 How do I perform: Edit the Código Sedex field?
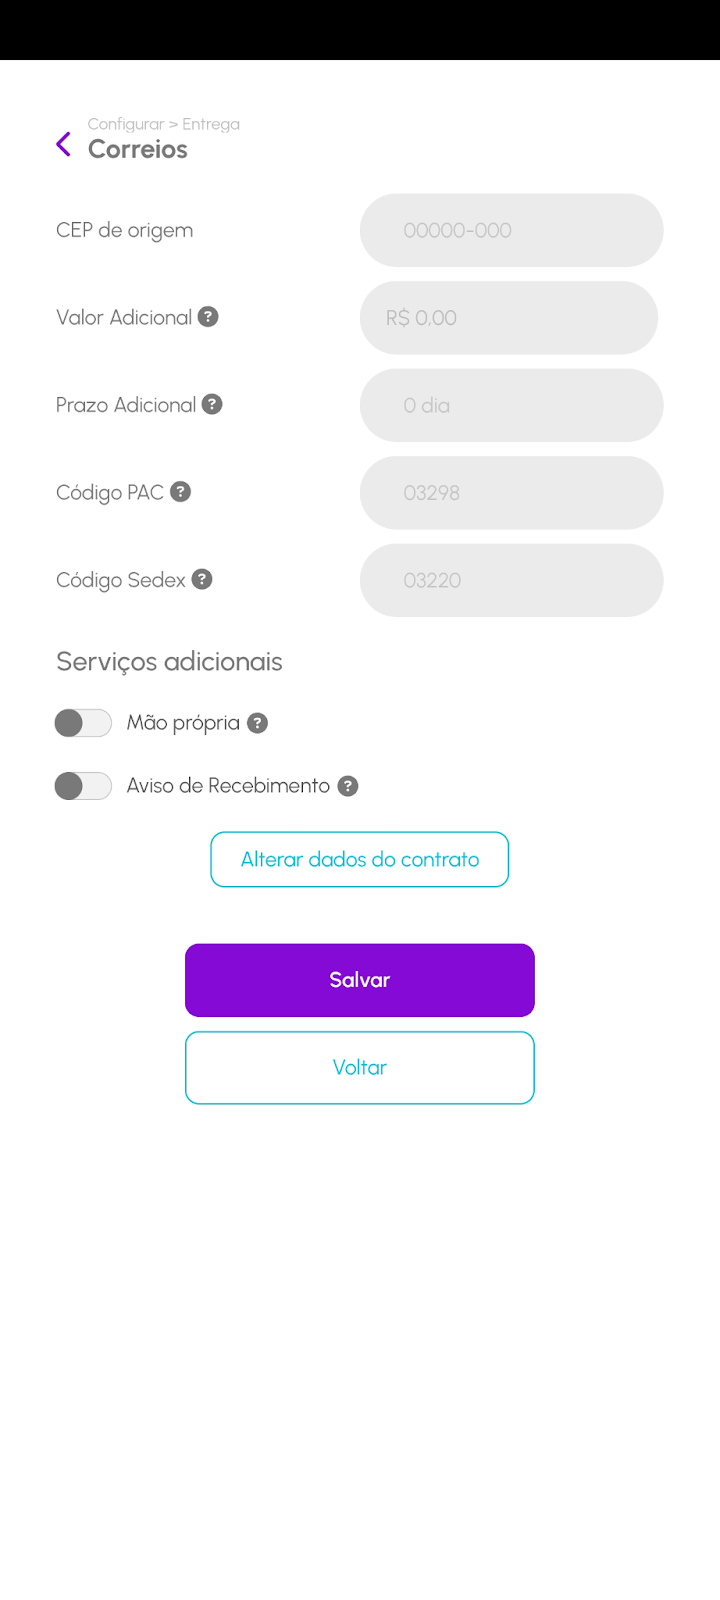tap(511, 580)
